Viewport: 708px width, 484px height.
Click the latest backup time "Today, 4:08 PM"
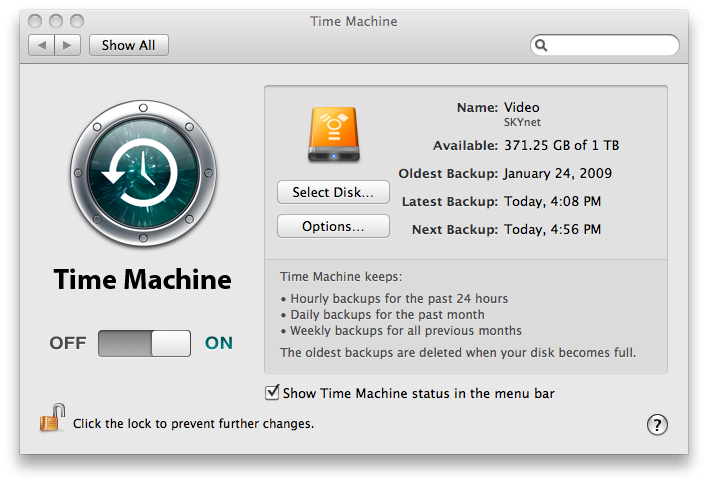point(553,201)
